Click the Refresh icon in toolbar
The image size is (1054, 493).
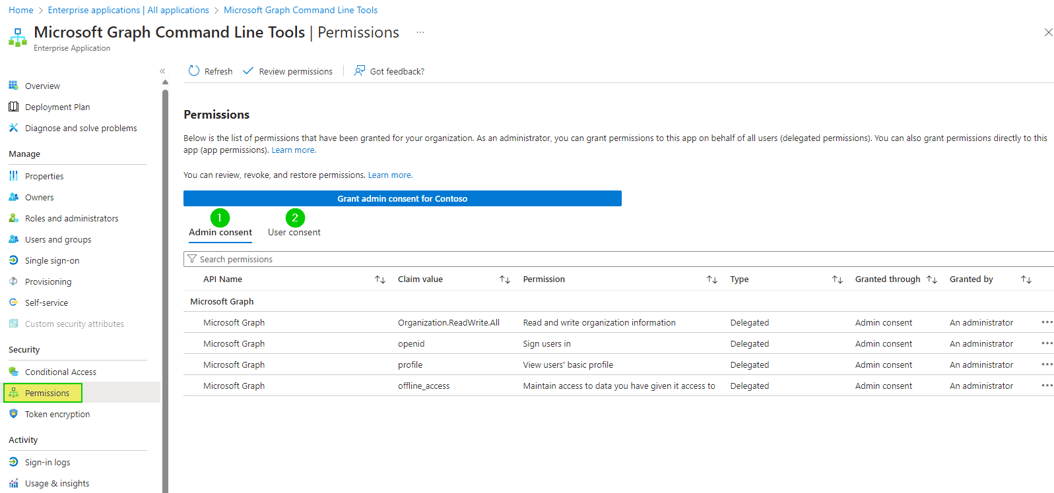[194, 71]
